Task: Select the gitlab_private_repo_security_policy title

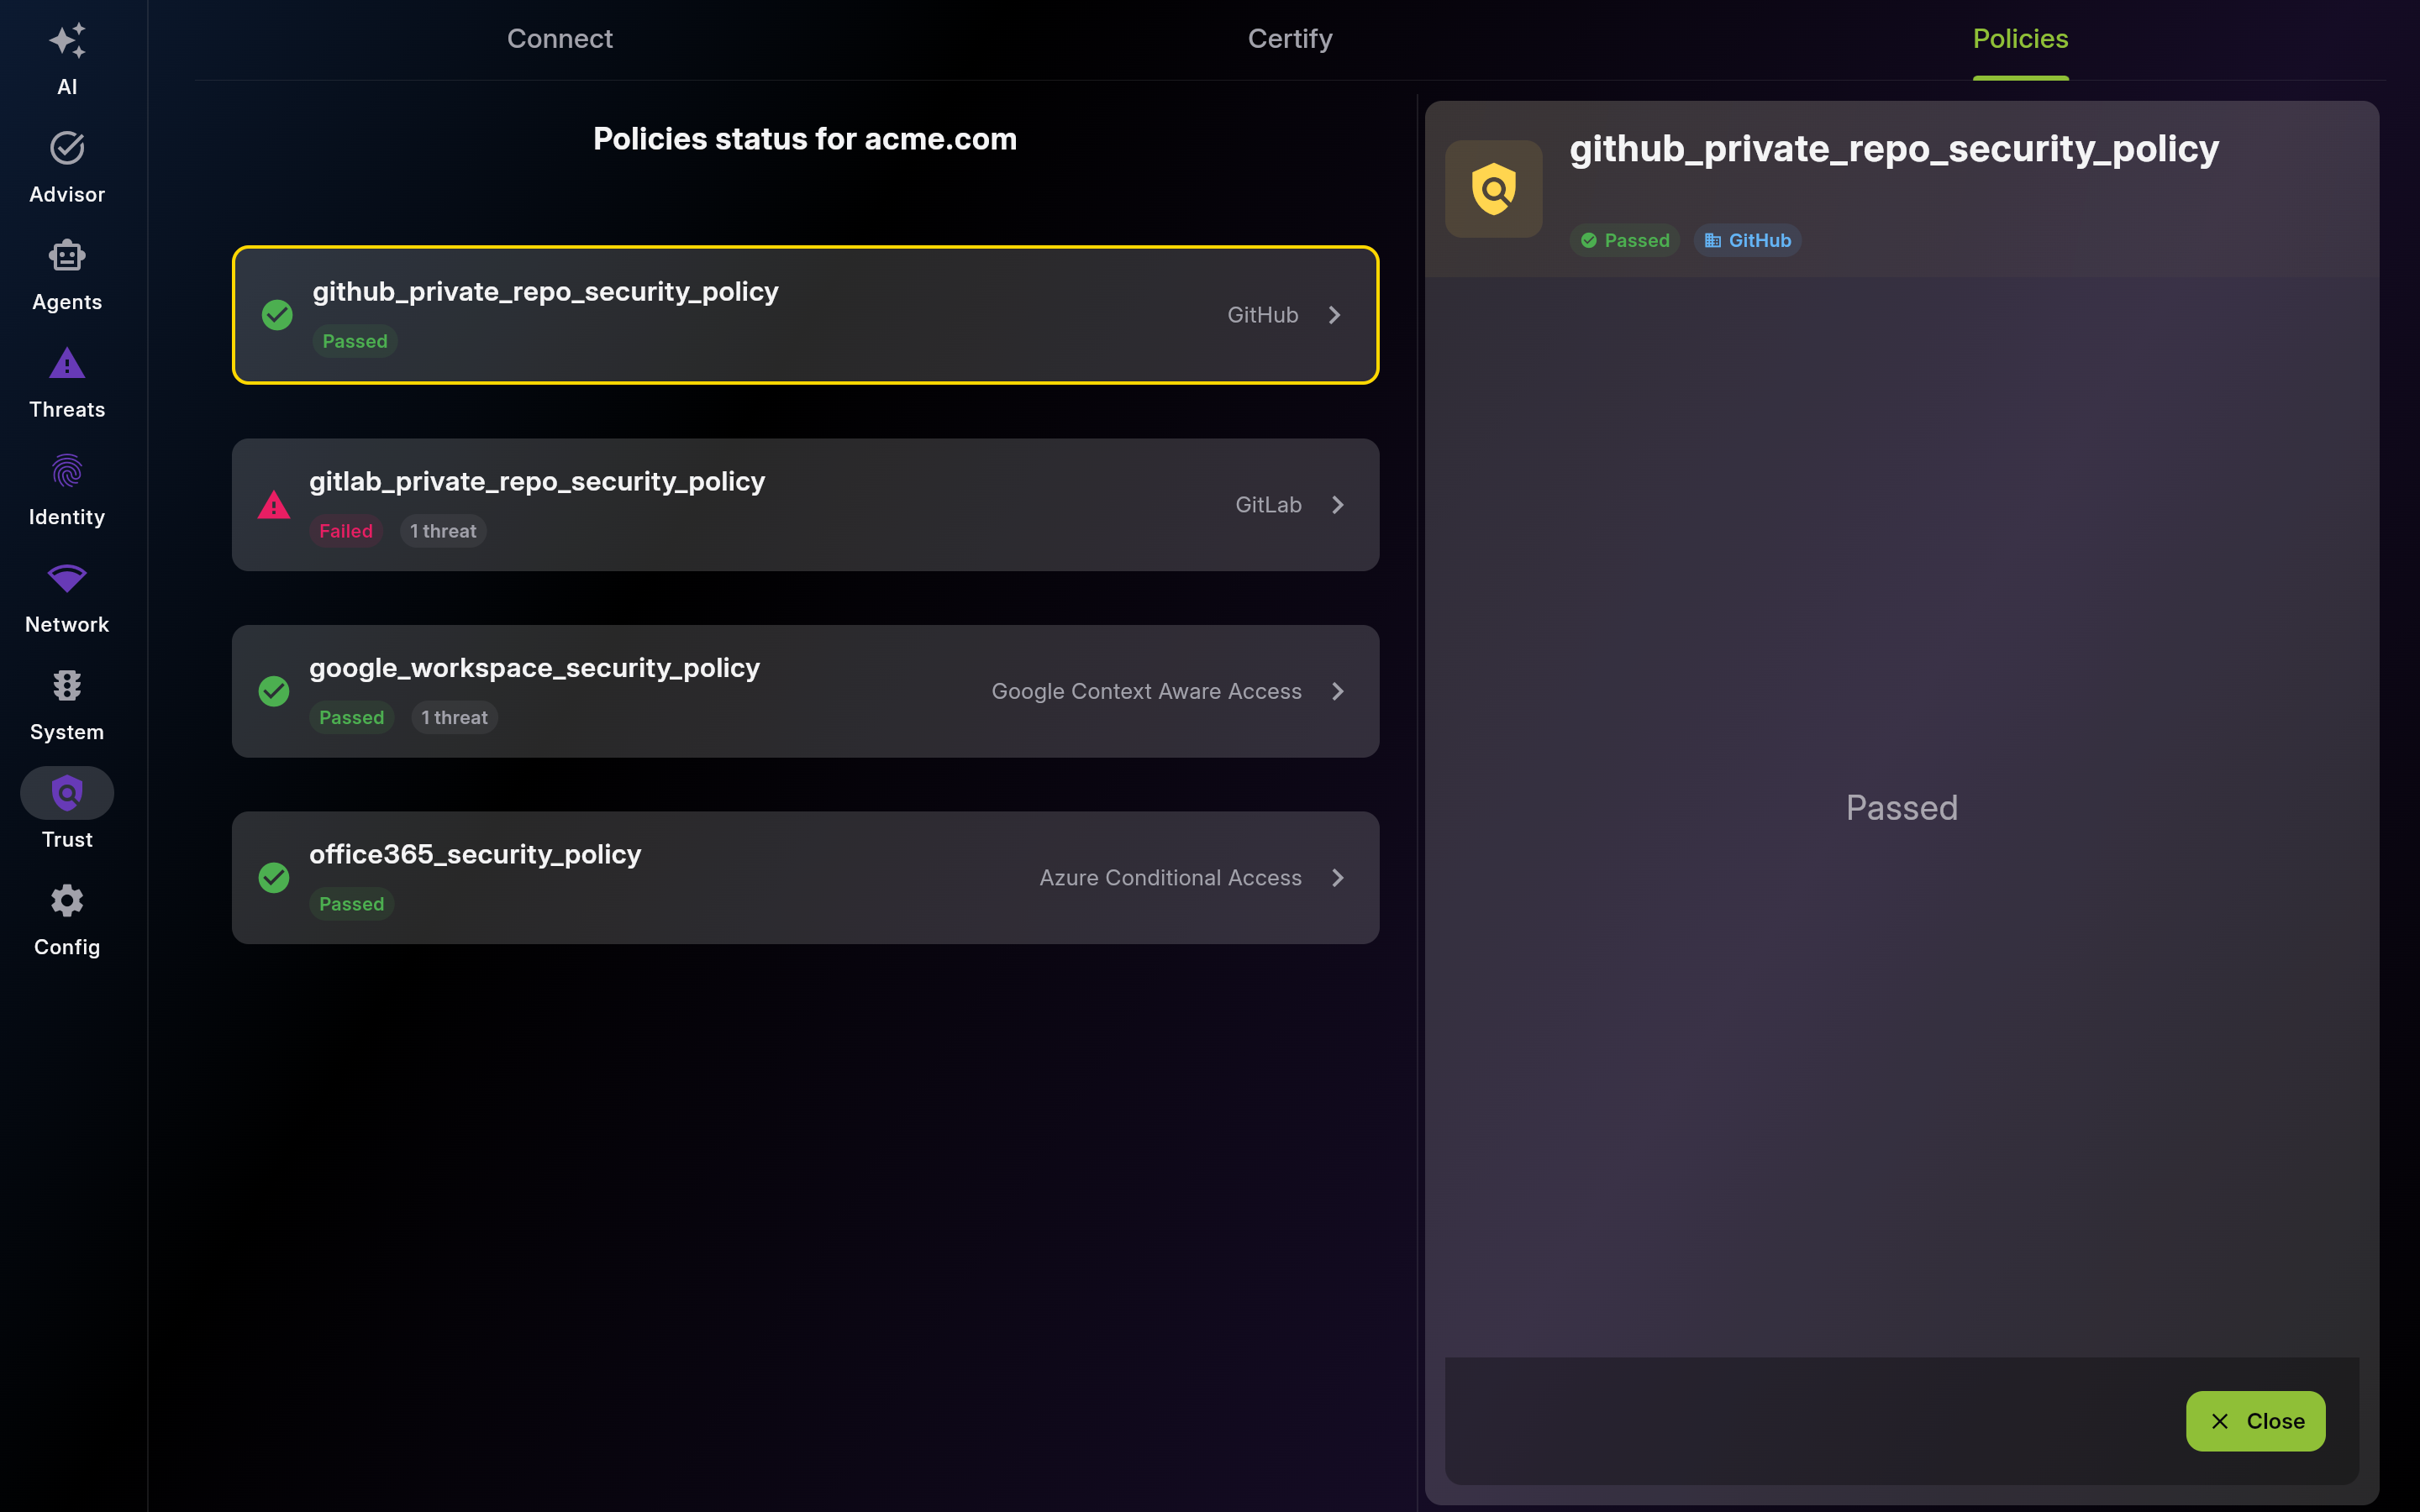Action: click(537, 482)
